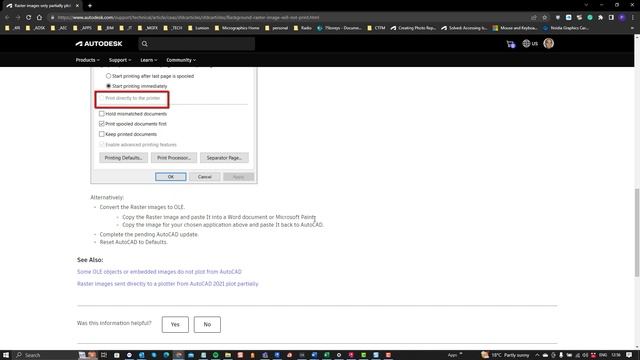Expand the Products menu

(87, 60)
